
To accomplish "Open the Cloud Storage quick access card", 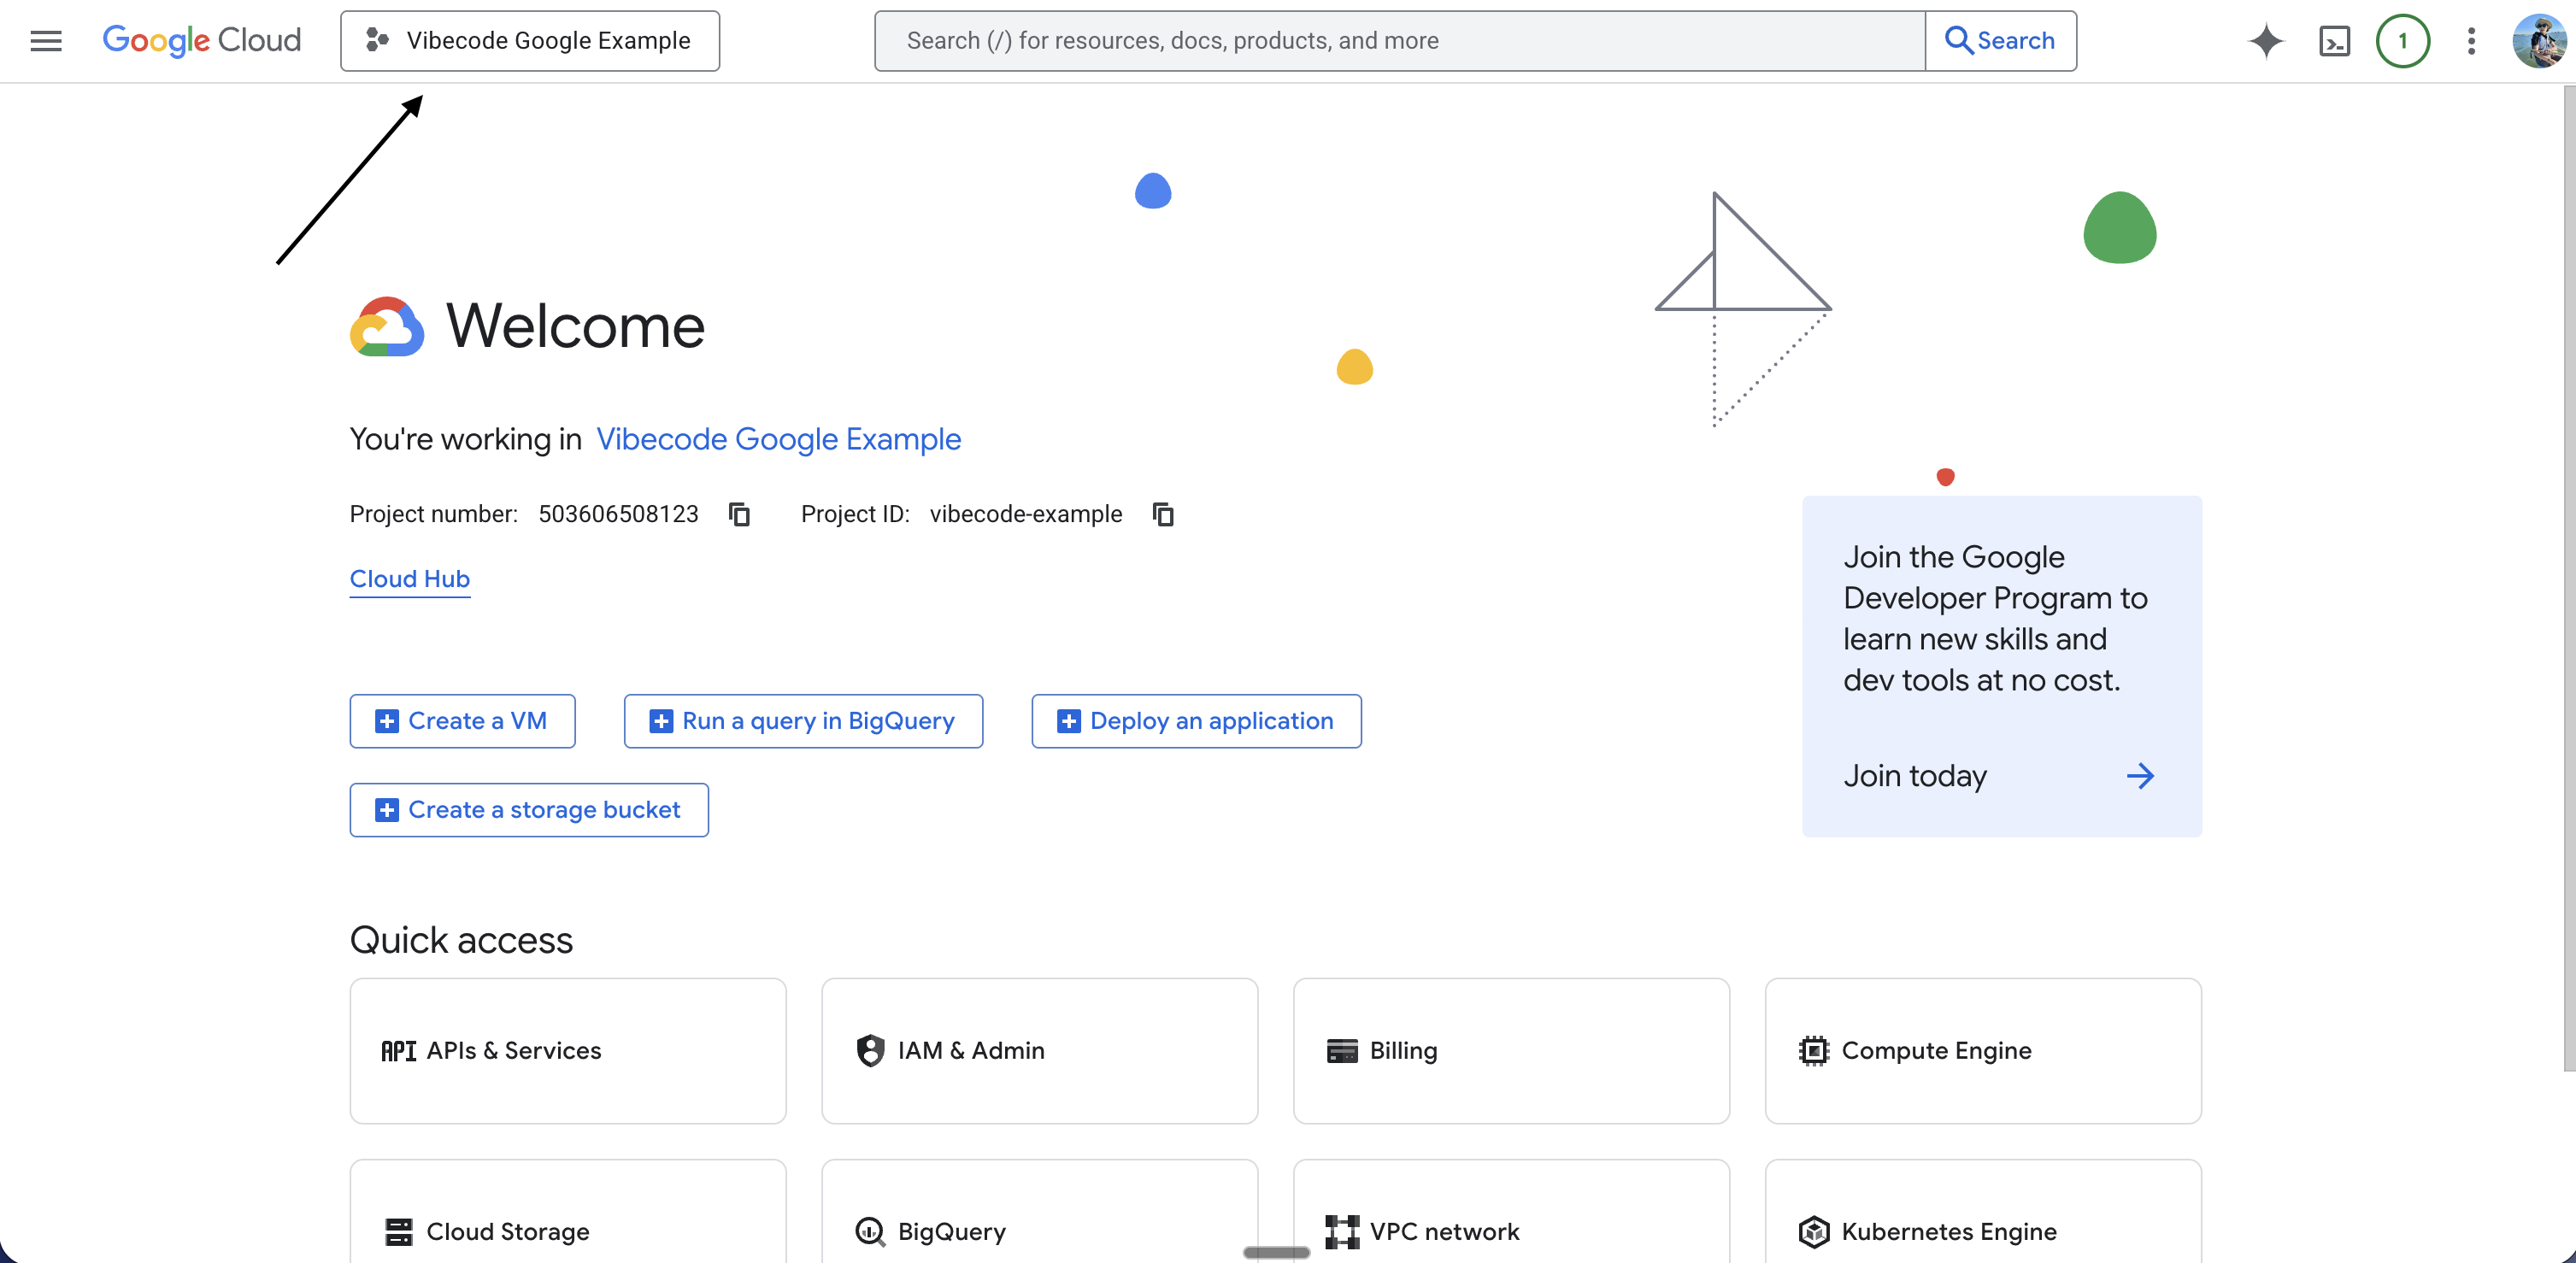I will (x=568, y=1211).
